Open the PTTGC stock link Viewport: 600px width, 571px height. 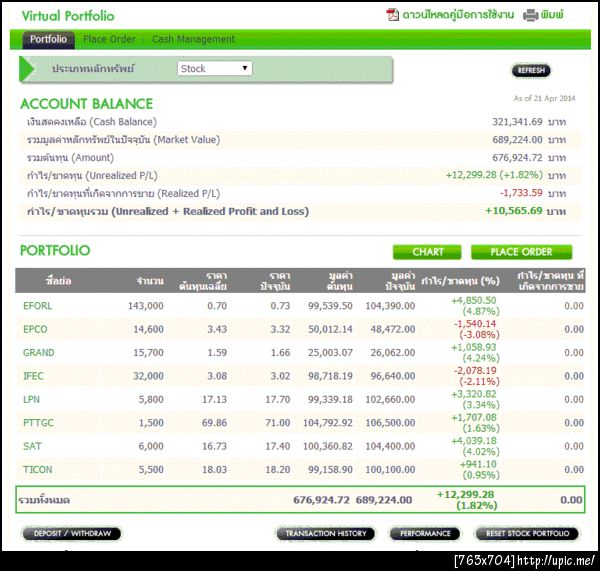[x=38, y=422]
